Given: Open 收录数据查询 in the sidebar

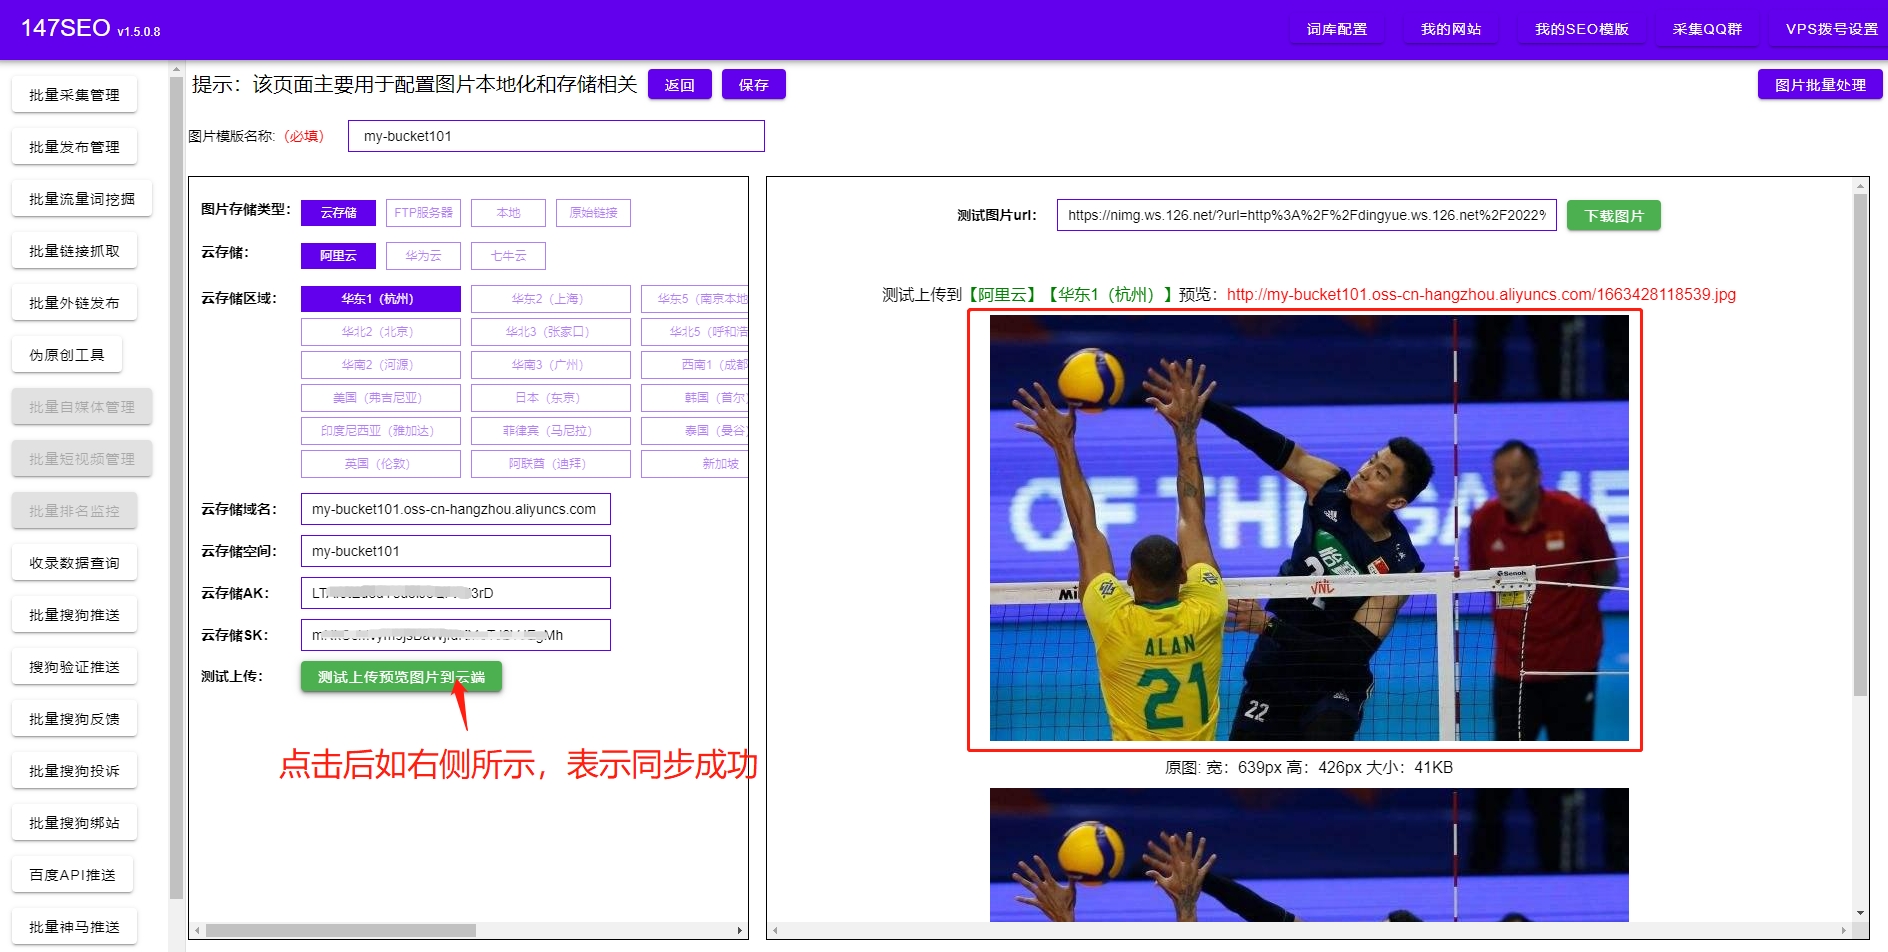Looking at the screenshot, I should click(x=74, y=563).
